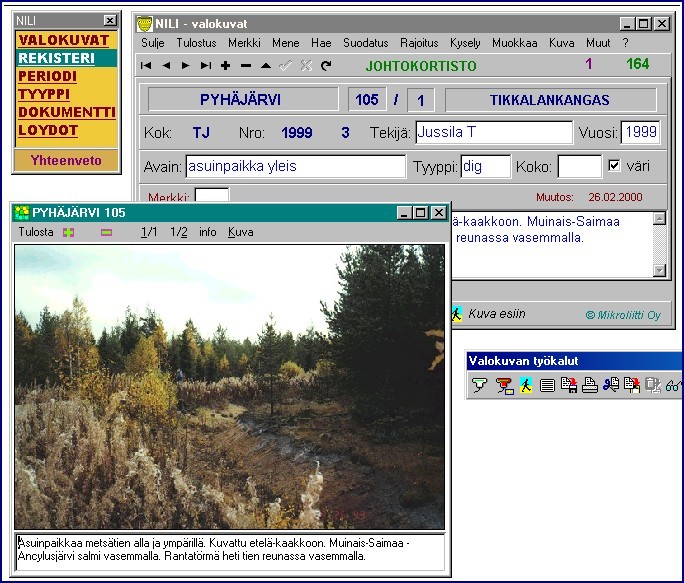This screenshot has width=684, height=583.
Task: Select REKISTERI in the NILI panel
Action: click(x=56, y=58)
